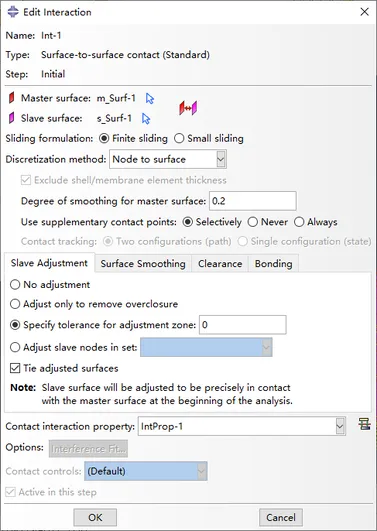Click the m_Surf-1 master surface name
The height and width of the screenshot is (531, 377).
coord(116,98)
